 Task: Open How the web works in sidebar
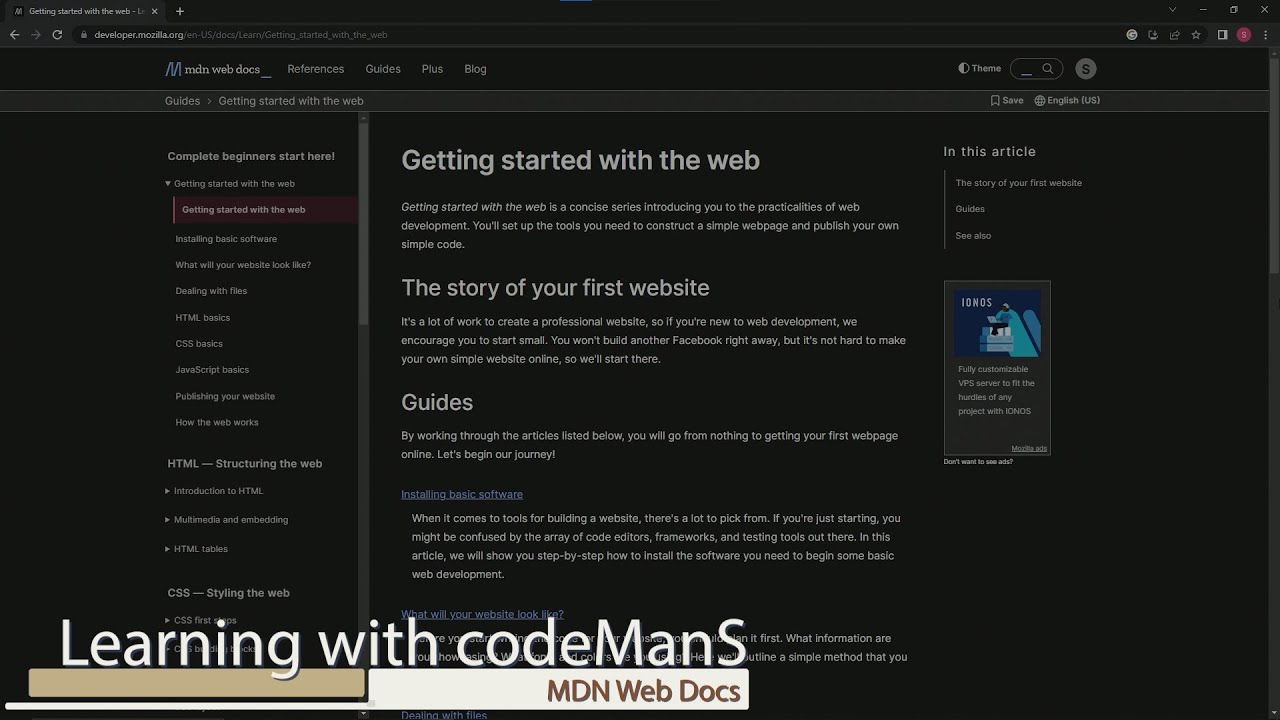point(217,422)
